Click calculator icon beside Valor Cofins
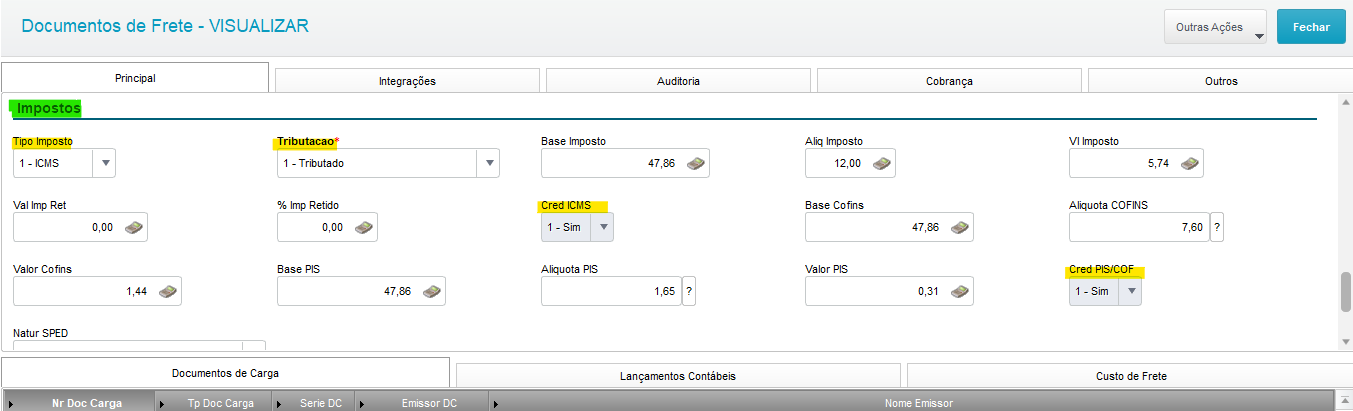Viewport: 1353px width, 411px height. pyautogui.click(x=168, y=291)
